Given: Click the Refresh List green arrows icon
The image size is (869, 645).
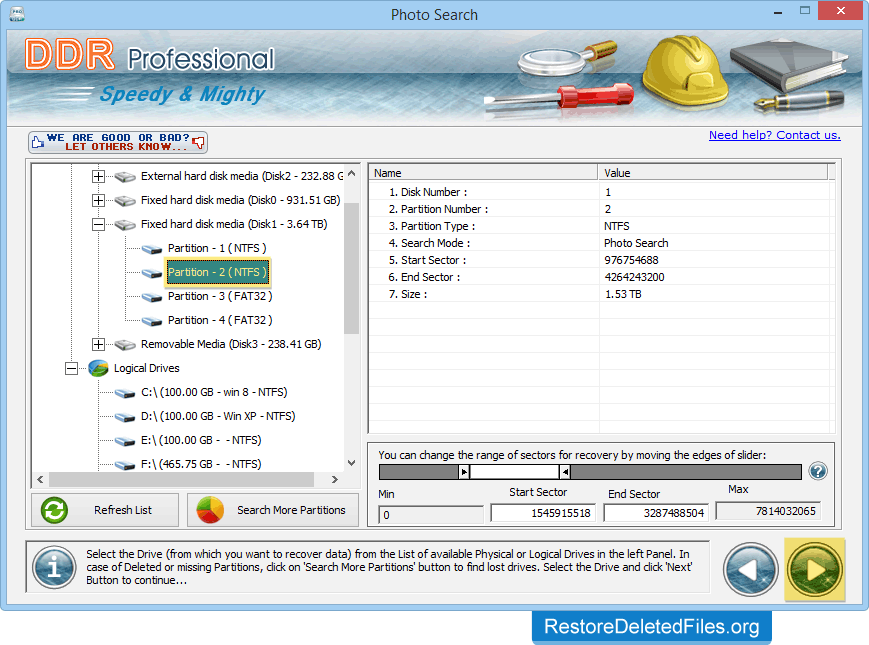Looking at the screenshot, I should pos(54,510).
